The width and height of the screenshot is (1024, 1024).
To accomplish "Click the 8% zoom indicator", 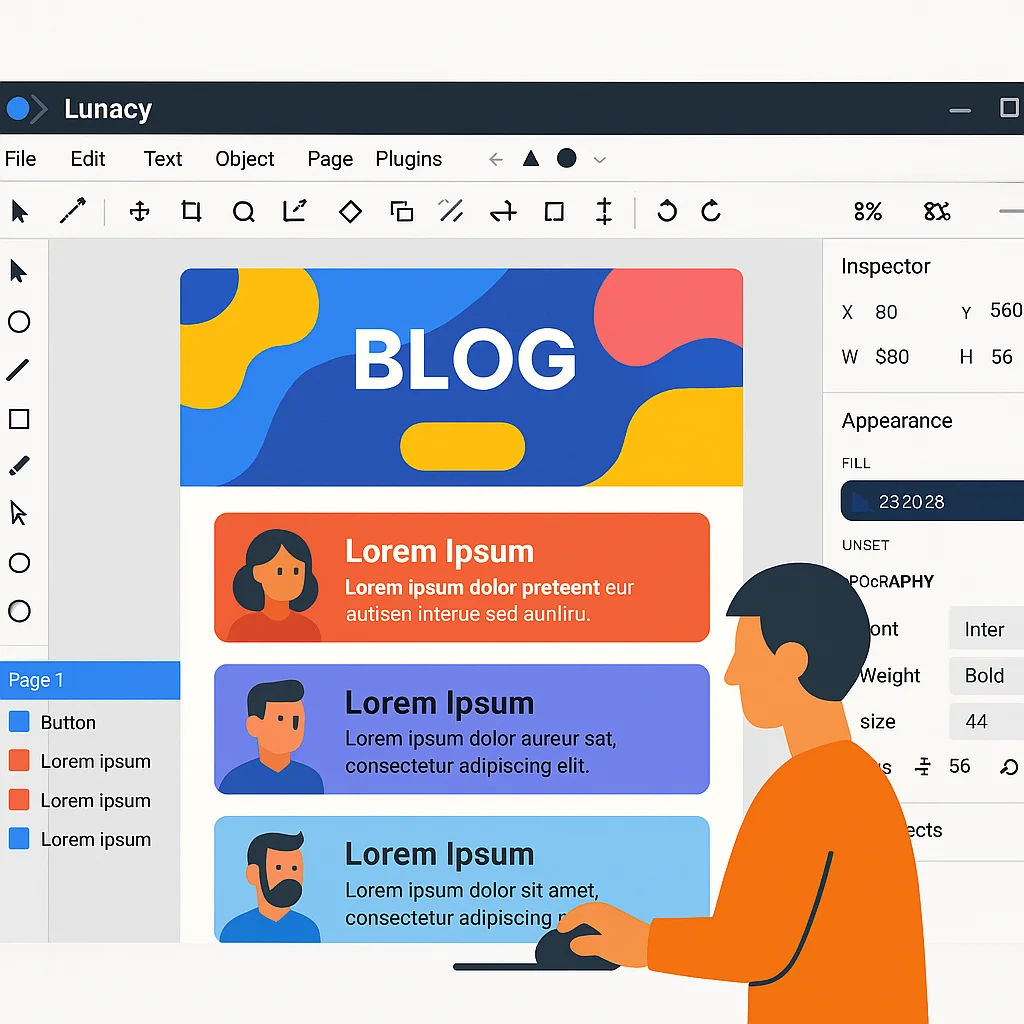I will [868, 211].
